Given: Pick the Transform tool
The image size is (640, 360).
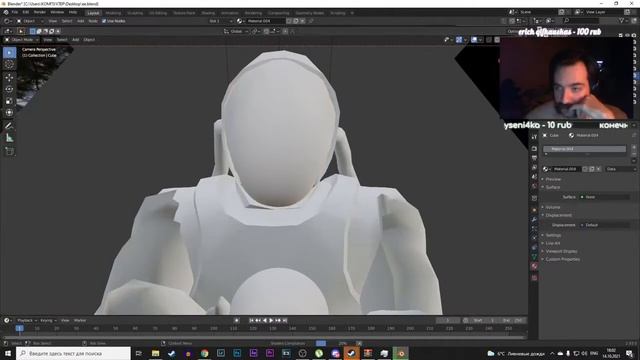Looking at the screenshot, I should coord(9,113).
